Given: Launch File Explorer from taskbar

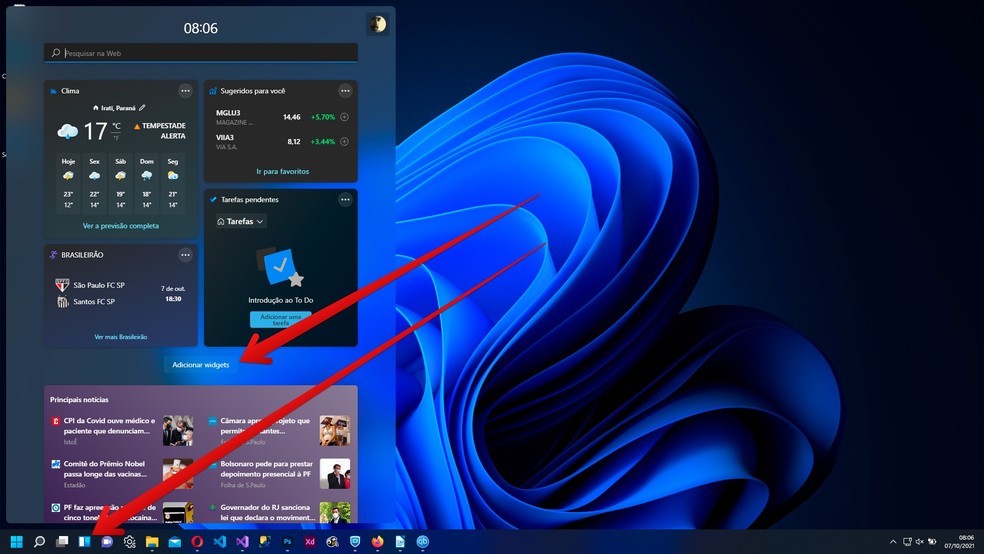Looking at the screenshot, I should (x=152, y=541).
